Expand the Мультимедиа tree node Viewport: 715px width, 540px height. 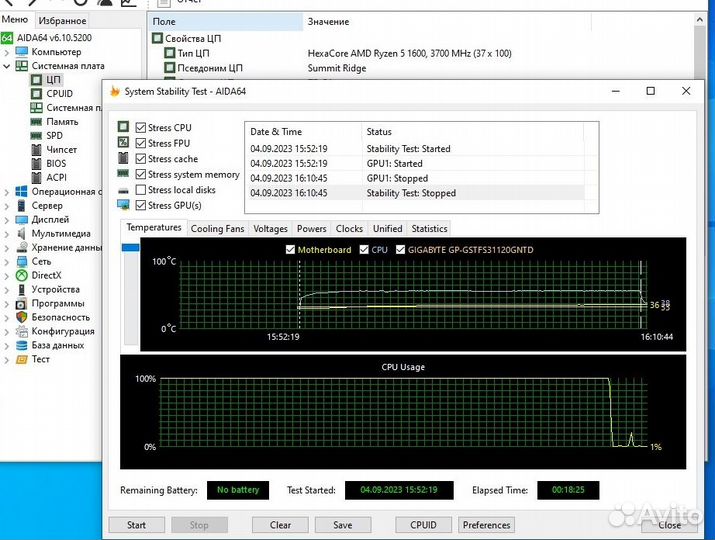tap(6, 234)
